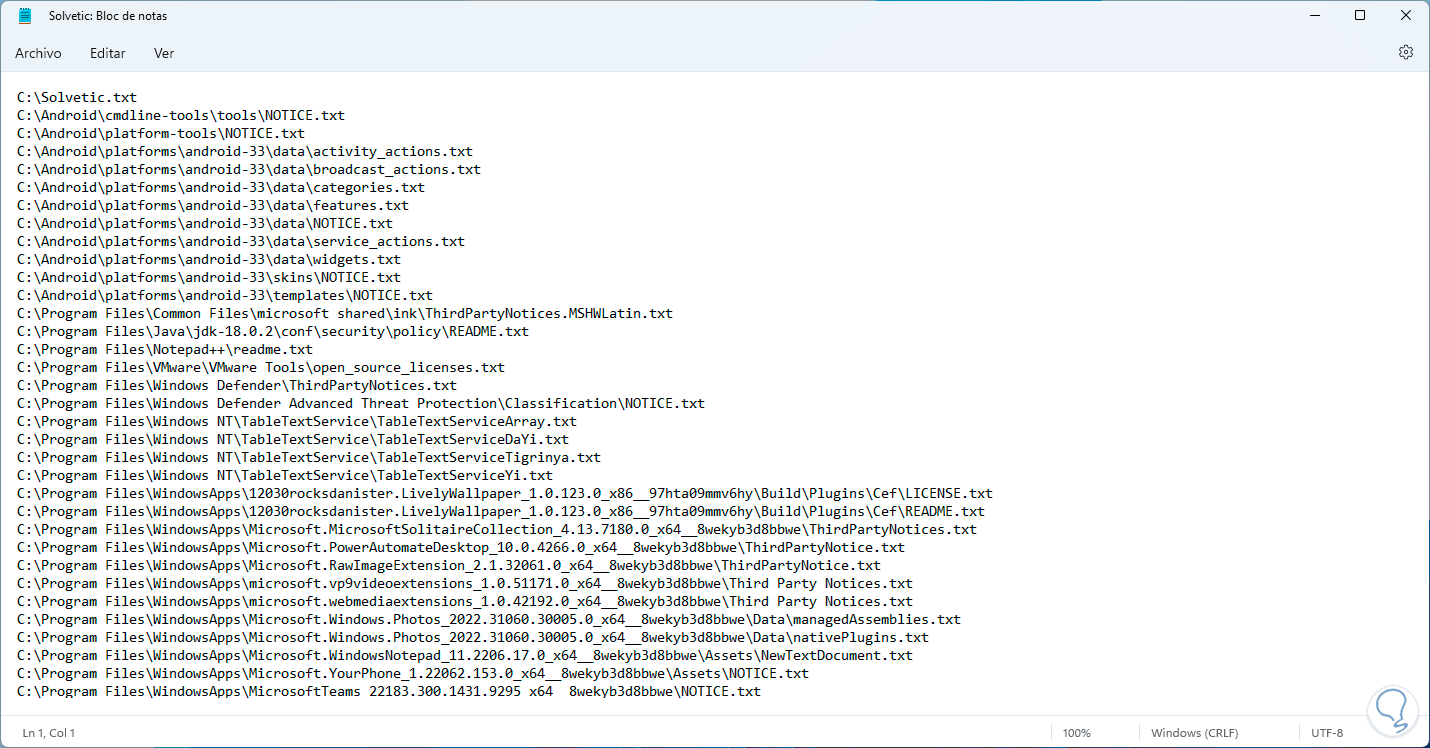Select the categories.txt path line
Screen dimensions: 1430x748
[221, 188]
